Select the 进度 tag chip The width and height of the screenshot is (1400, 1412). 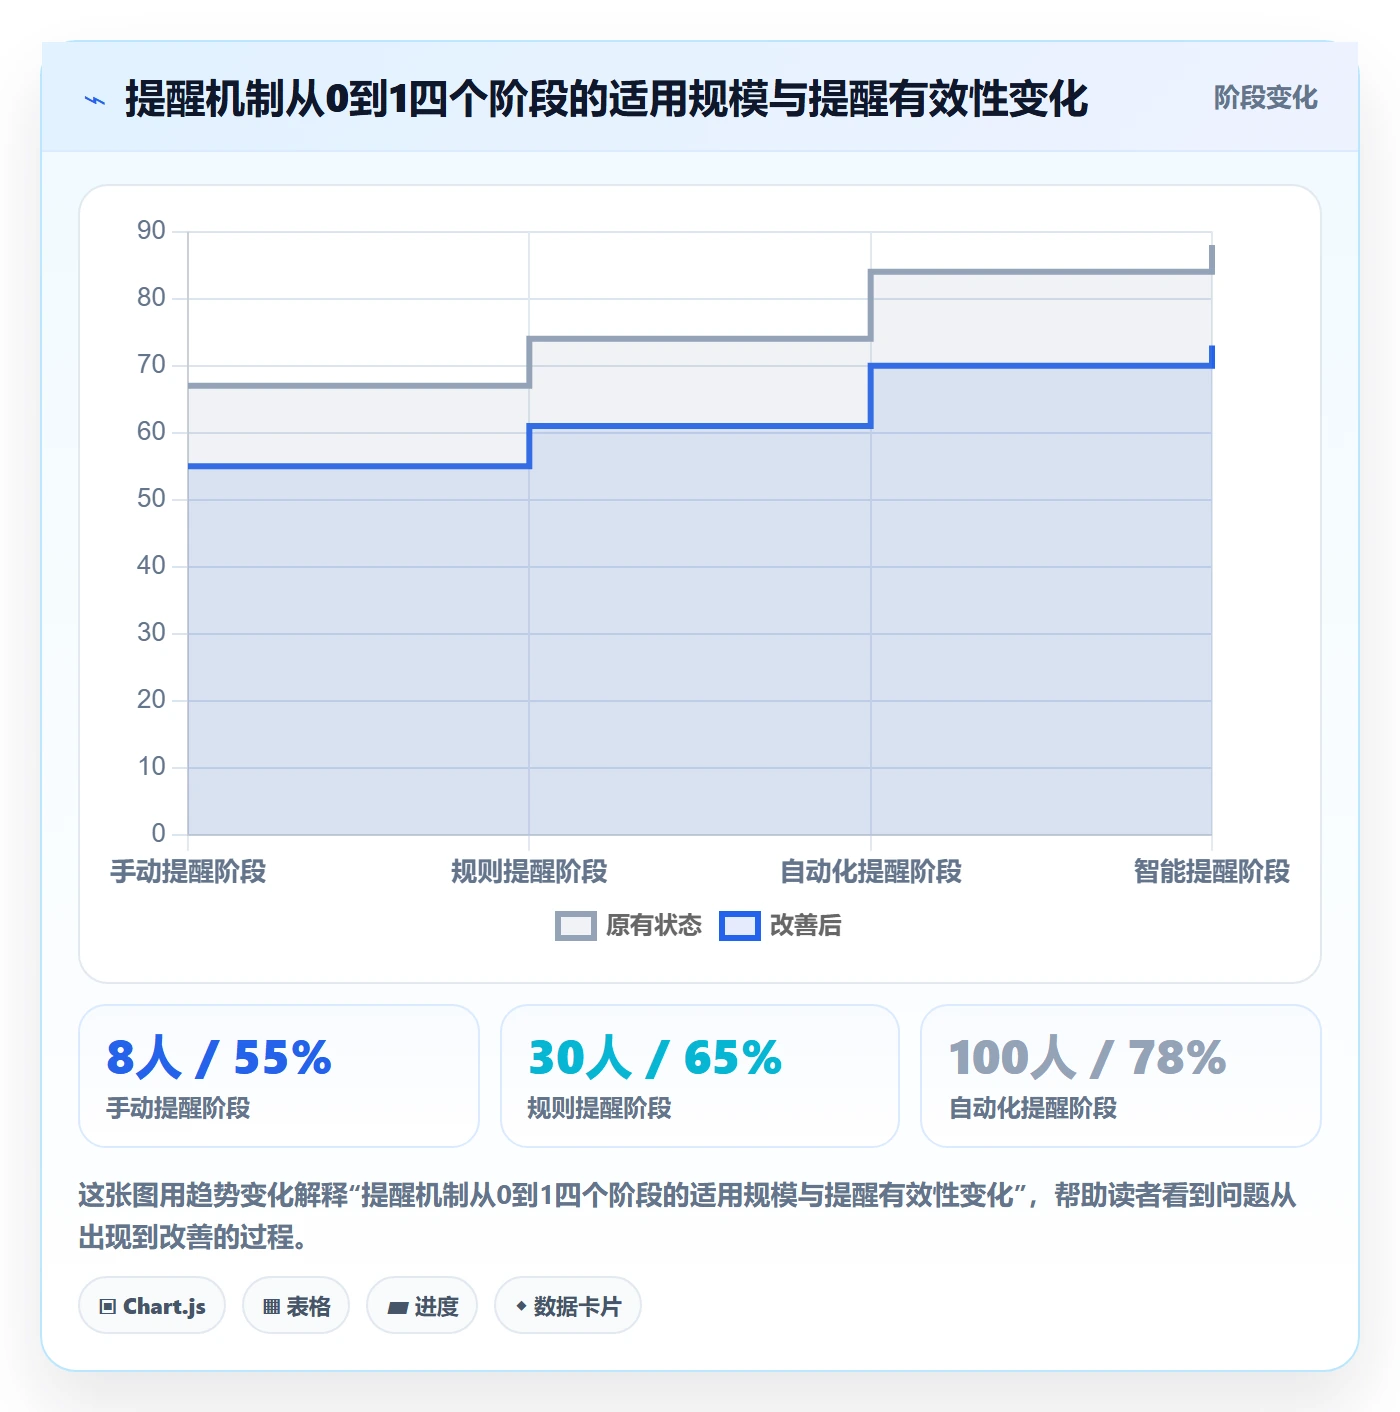(x=422, y=1305)
